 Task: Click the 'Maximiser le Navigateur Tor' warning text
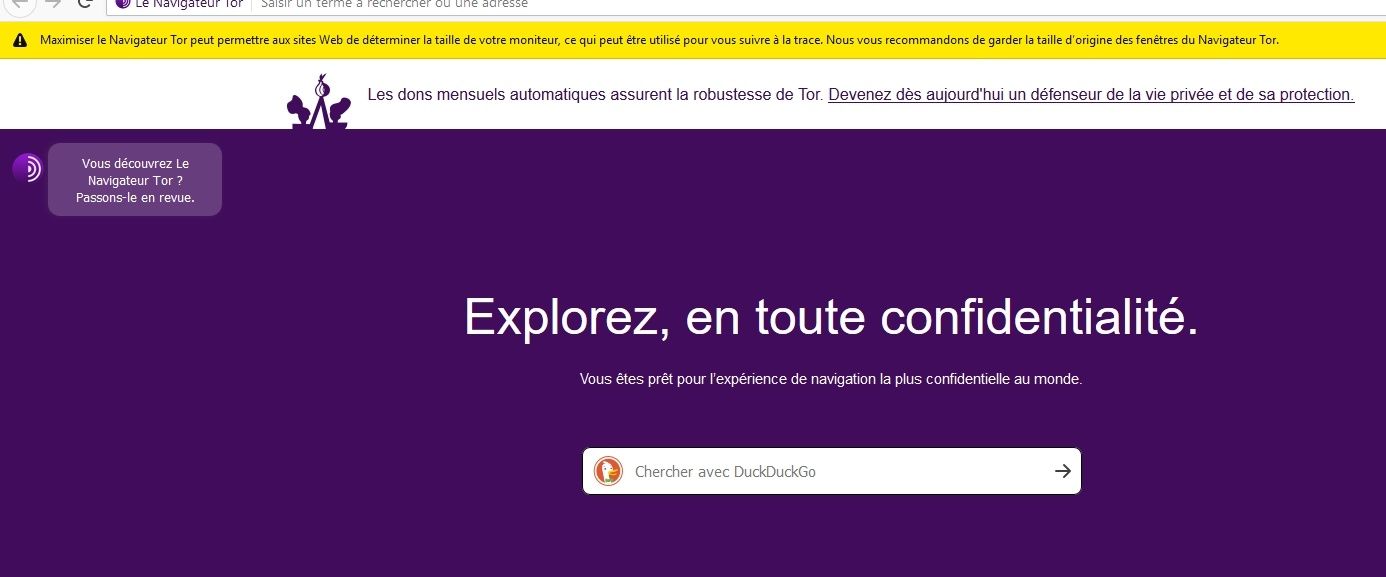tap(659, 41)
